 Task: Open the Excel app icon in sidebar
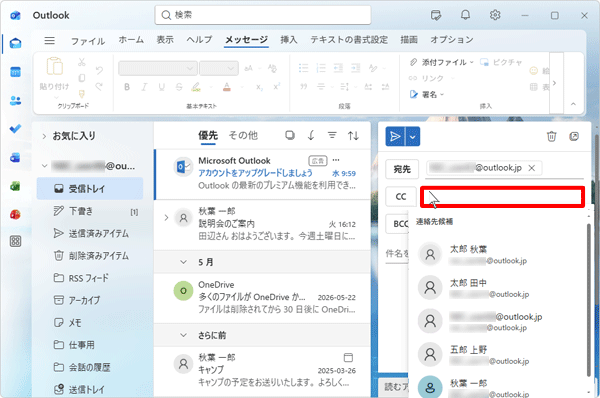[16, 186]
